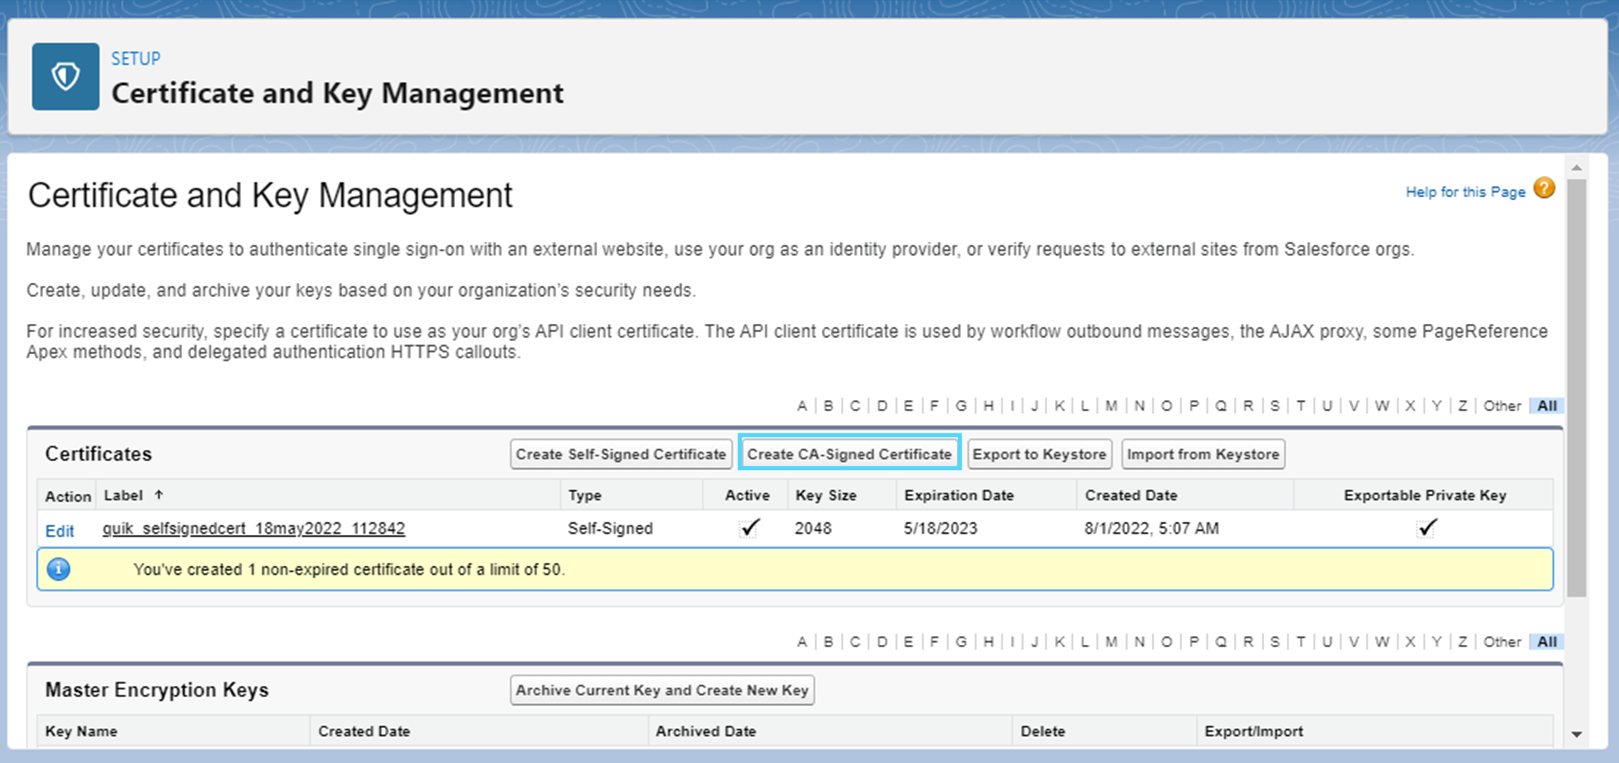Sort certificates by Label column header
Viewport: 1619px width, 763px height.
point(123,495)
